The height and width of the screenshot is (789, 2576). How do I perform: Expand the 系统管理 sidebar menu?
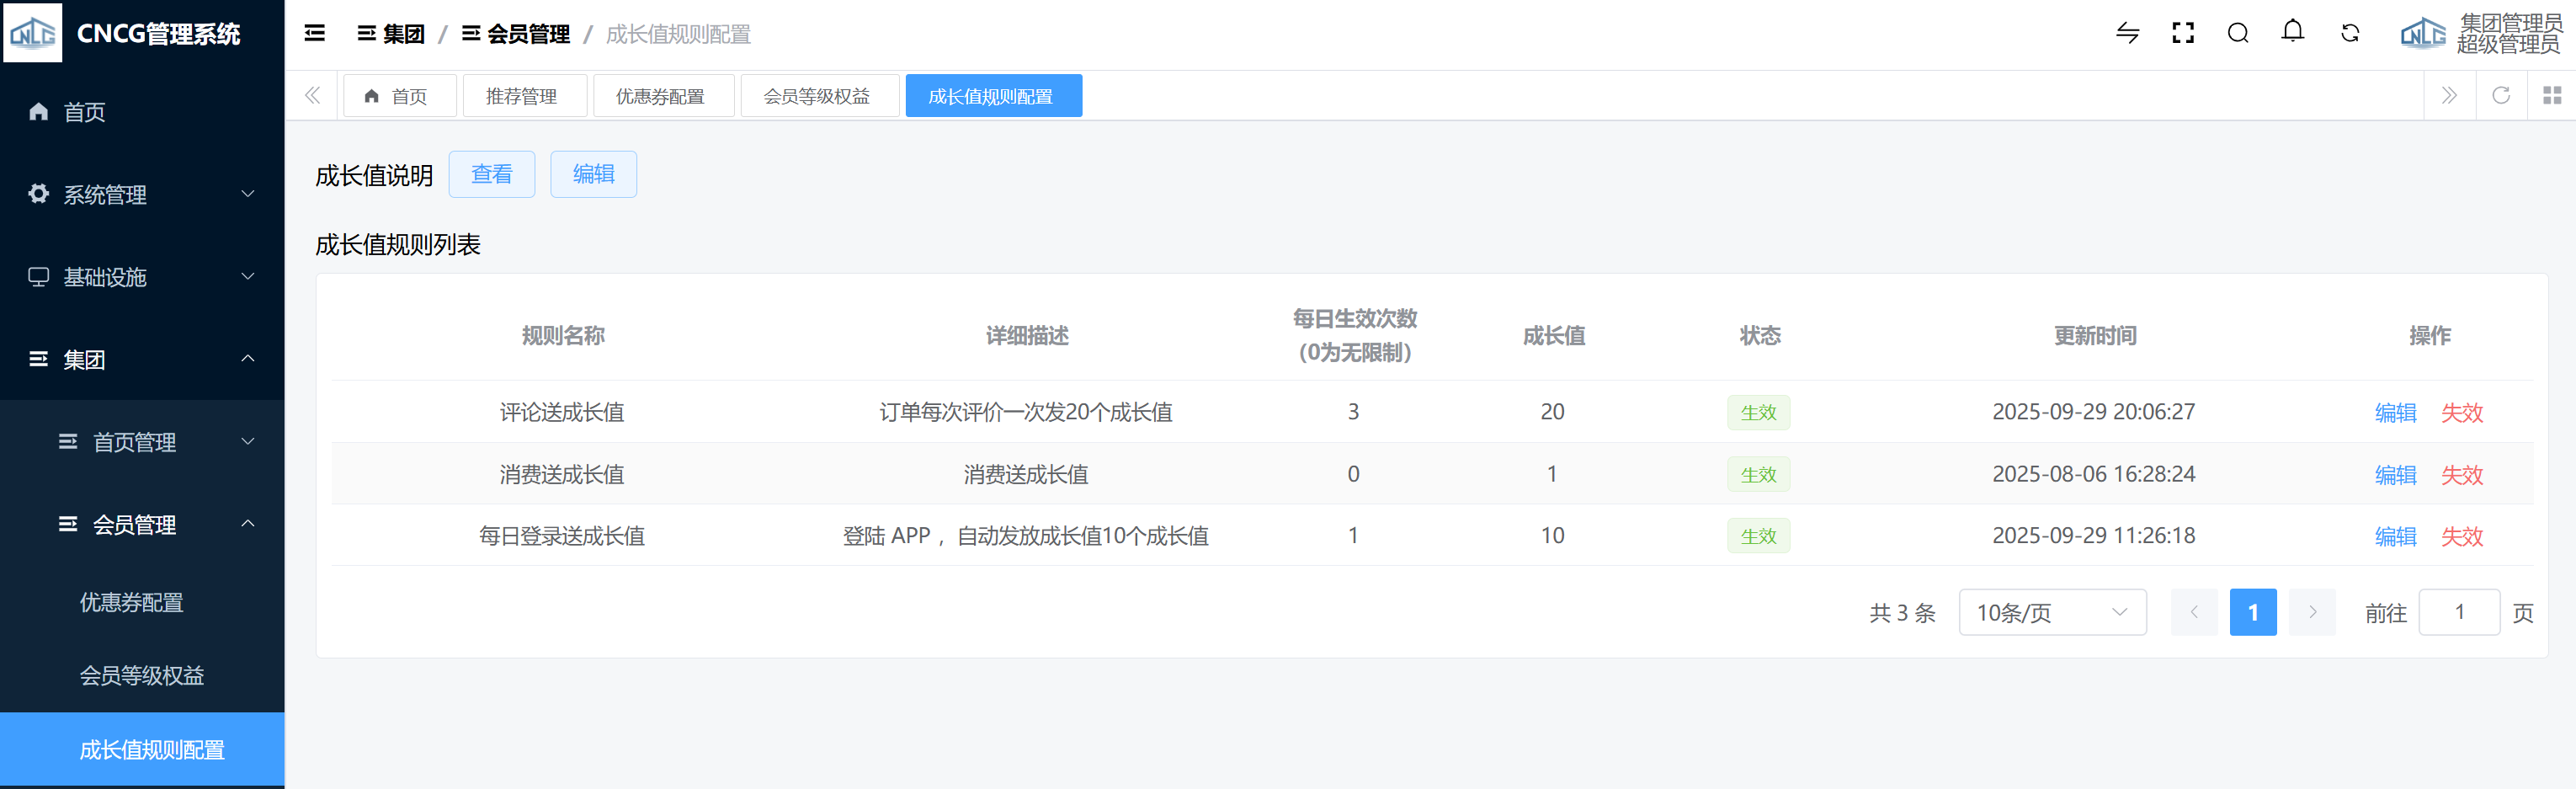pos(142,194)
